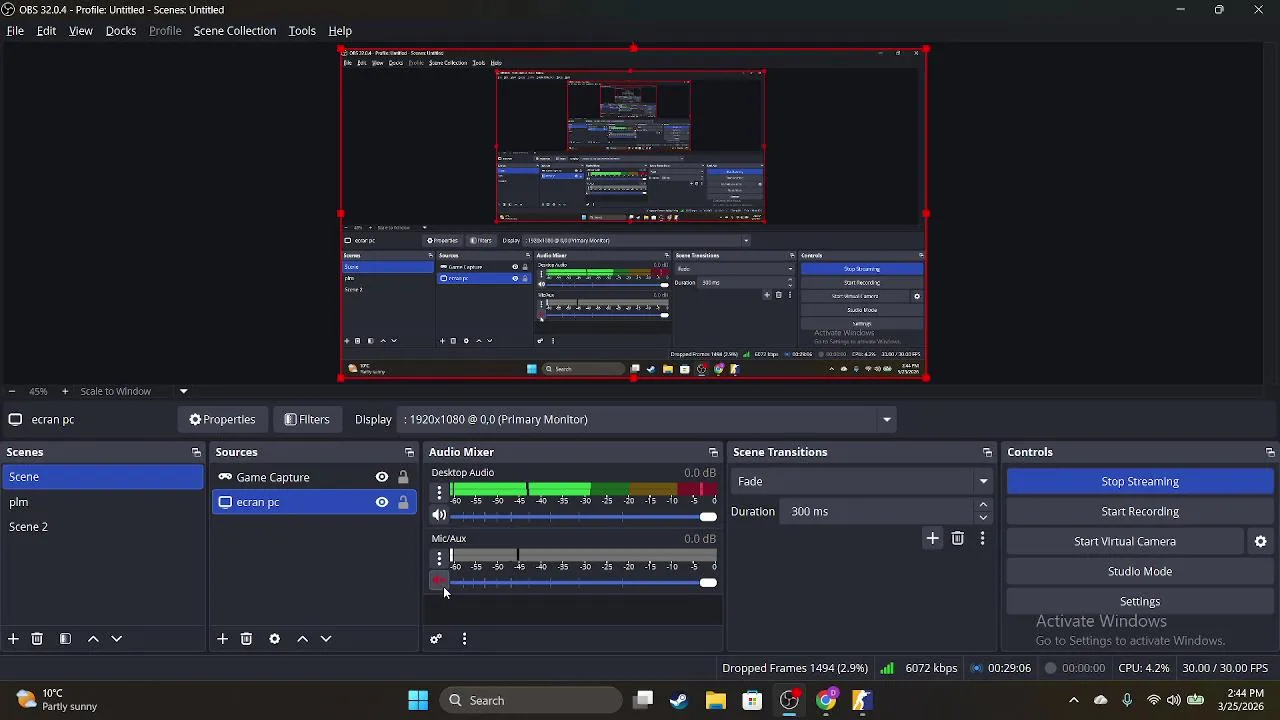Open Docks menu
The height and width of the screenshot is (720, 1280).
coord(121,31)
